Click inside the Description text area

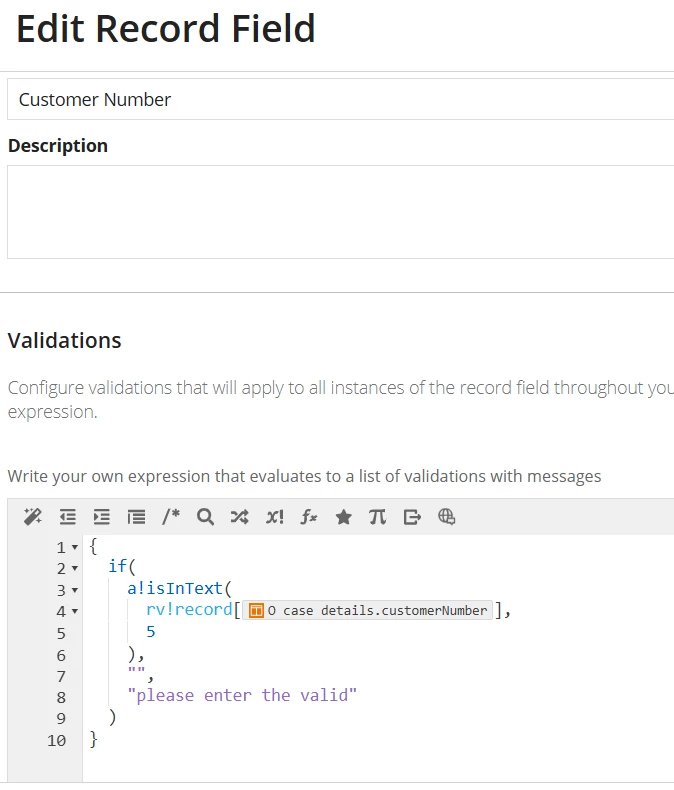341,212
